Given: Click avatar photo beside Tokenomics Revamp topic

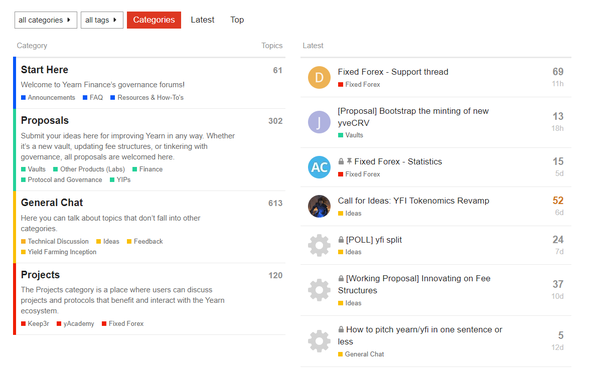Looking at the screenshot, I should [x=319, y=206].
